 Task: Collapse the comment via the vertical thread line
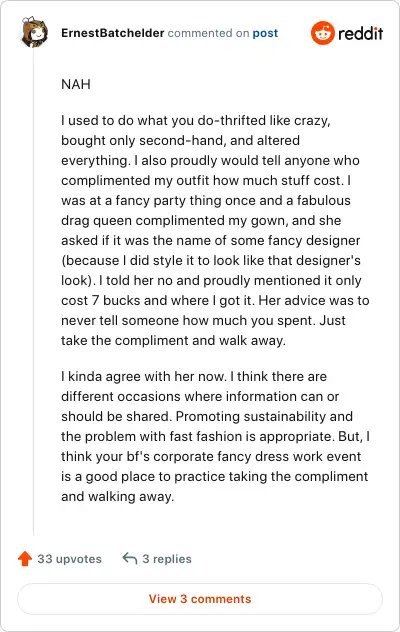(33, 292)
